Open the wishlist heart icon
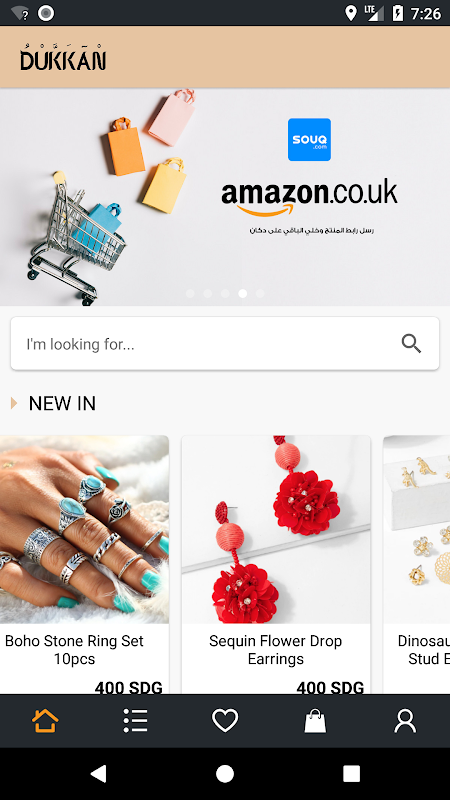The image size is (450, 800). click(225, 721)
